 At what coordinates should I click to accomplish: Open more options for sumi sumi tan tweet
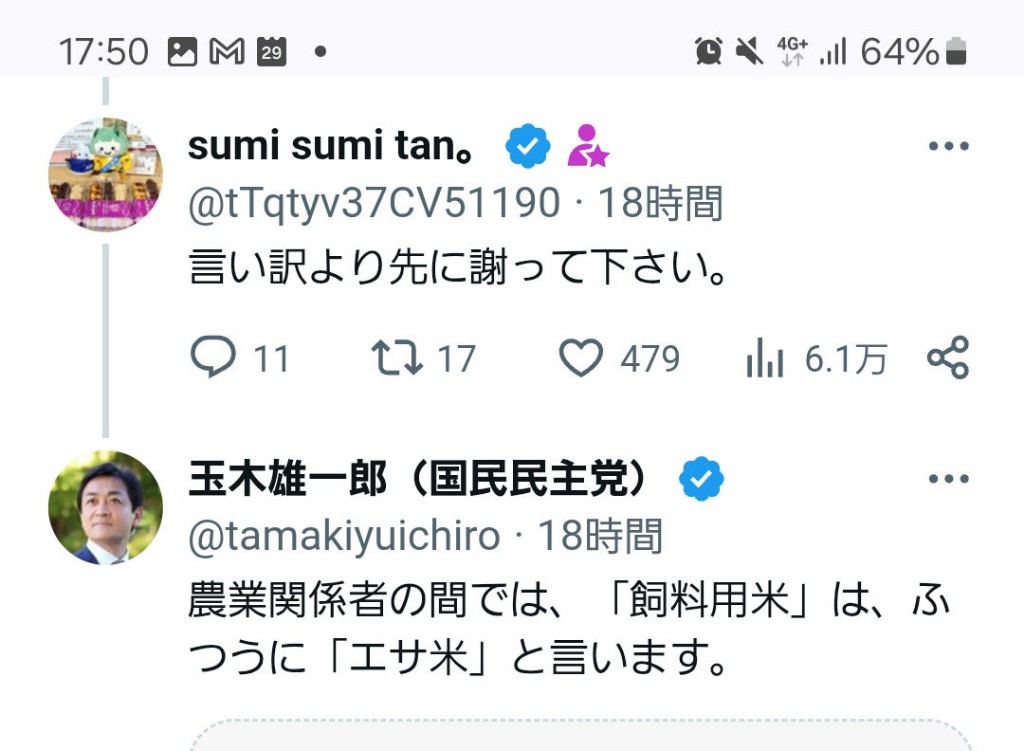(948, 147)
